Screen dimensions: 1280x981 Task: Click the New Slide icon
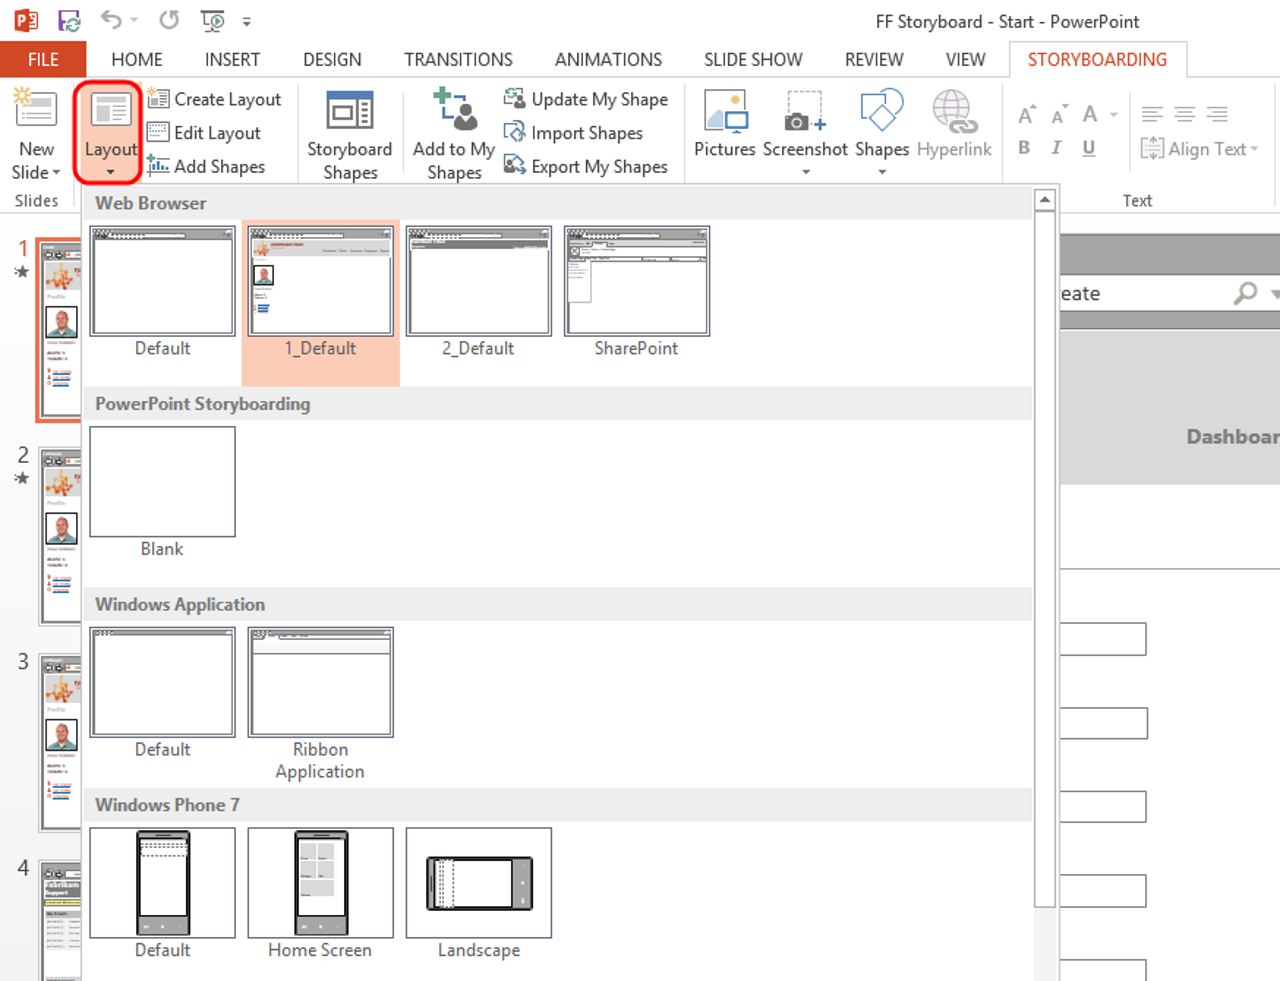(x=34, y=108)
